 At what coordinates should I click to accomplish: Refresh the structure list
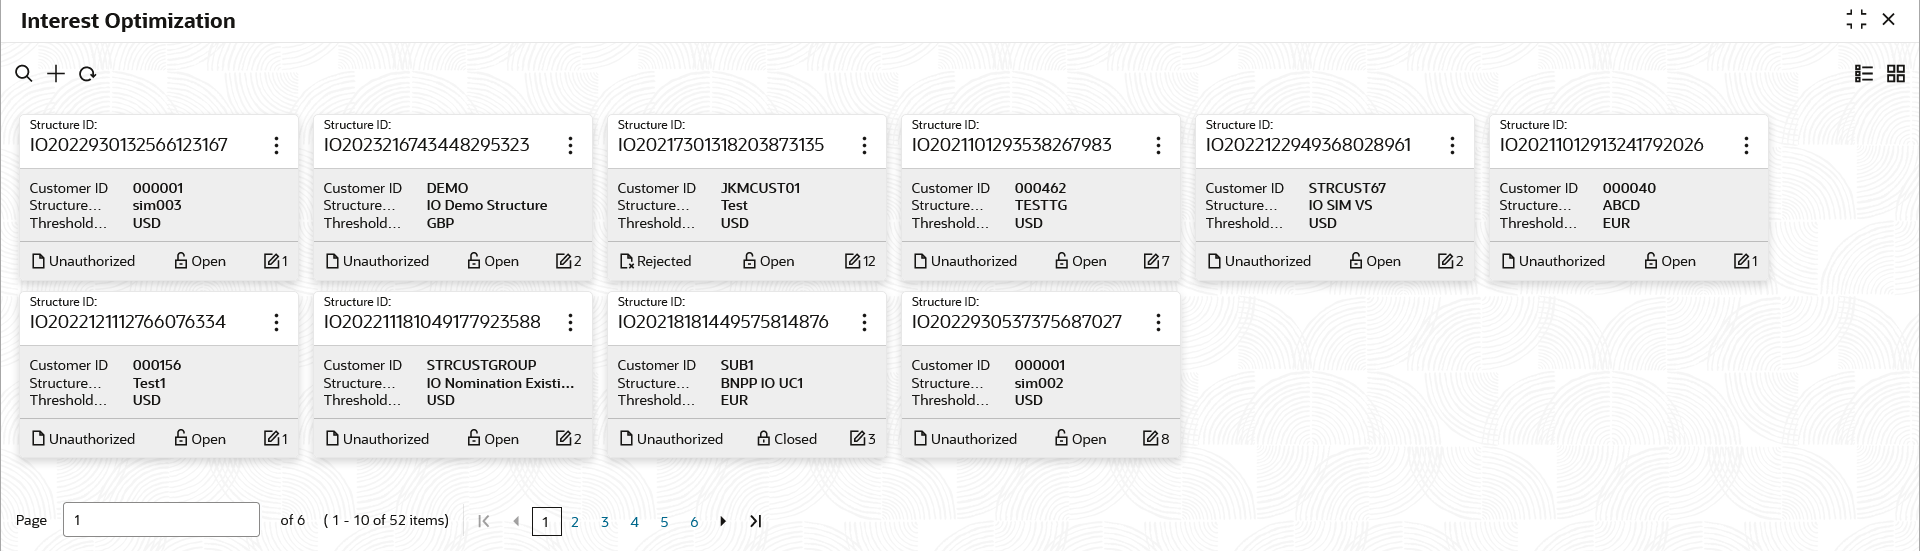click(88, 74)
